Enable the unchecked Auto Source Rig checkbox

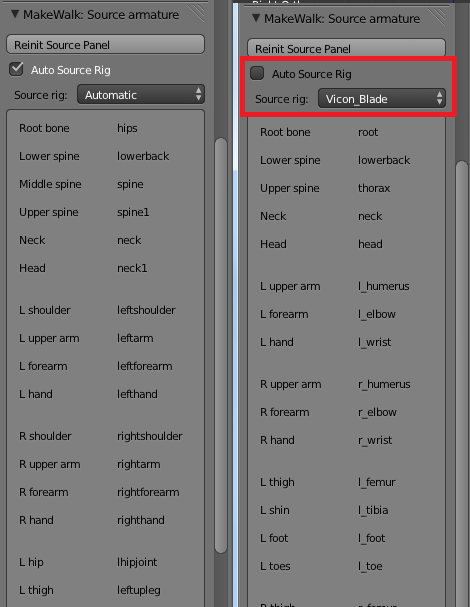(x=257, y=73)
